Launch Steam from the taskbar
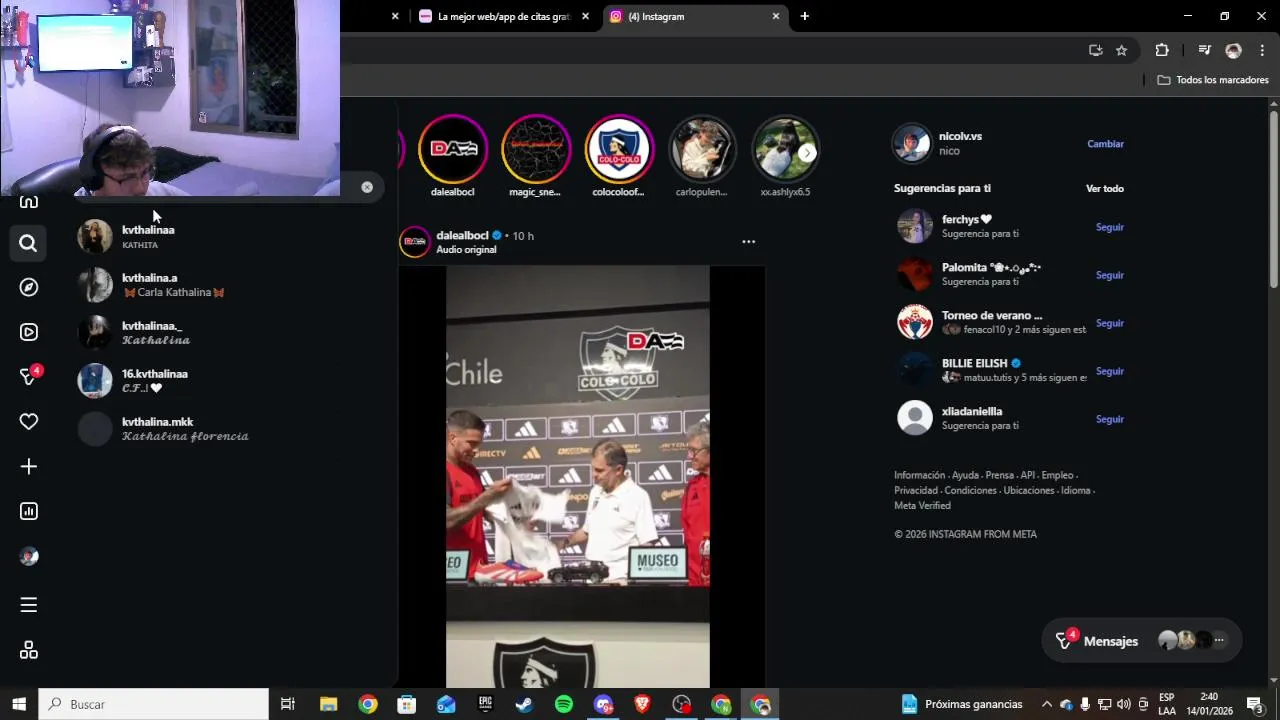This screenshot has width=1280, height=720. point(524,704)
